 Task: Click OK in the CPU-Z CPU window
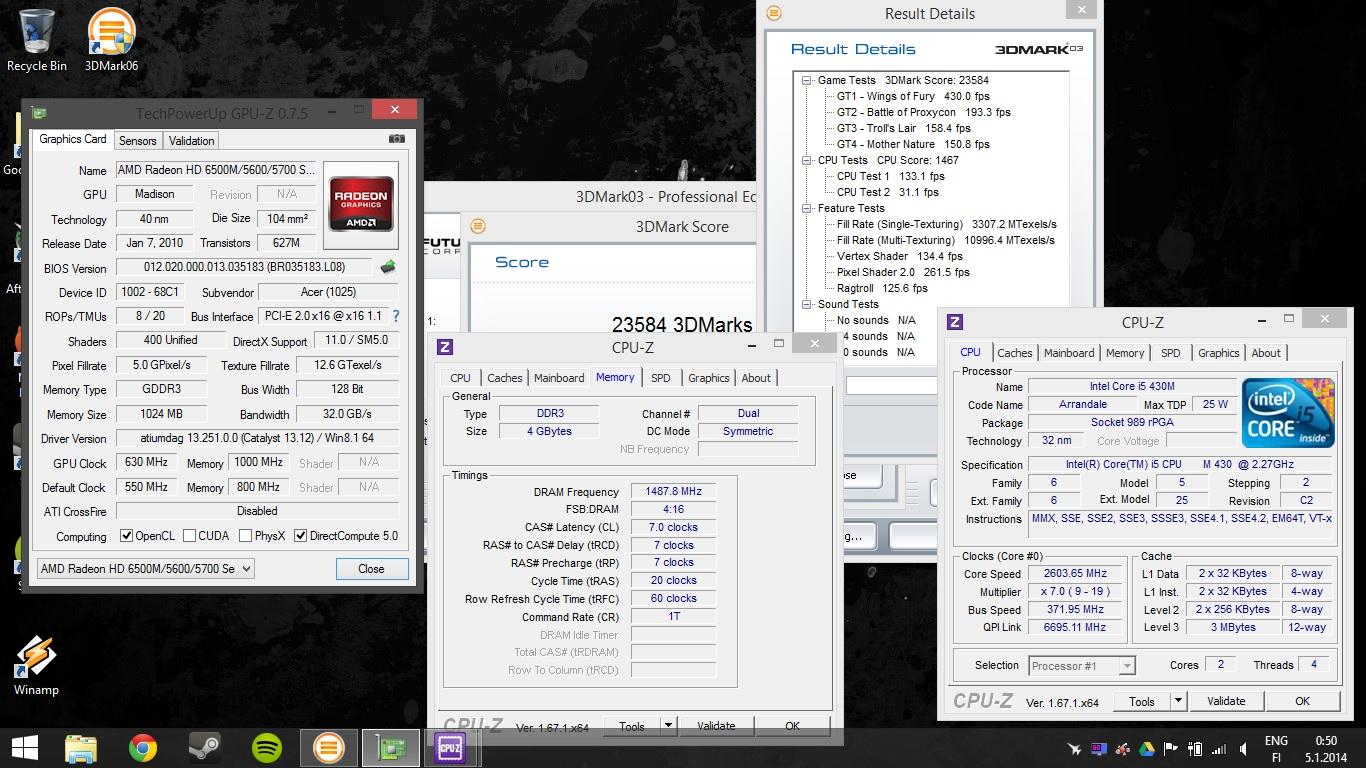tap(1302, 701)
